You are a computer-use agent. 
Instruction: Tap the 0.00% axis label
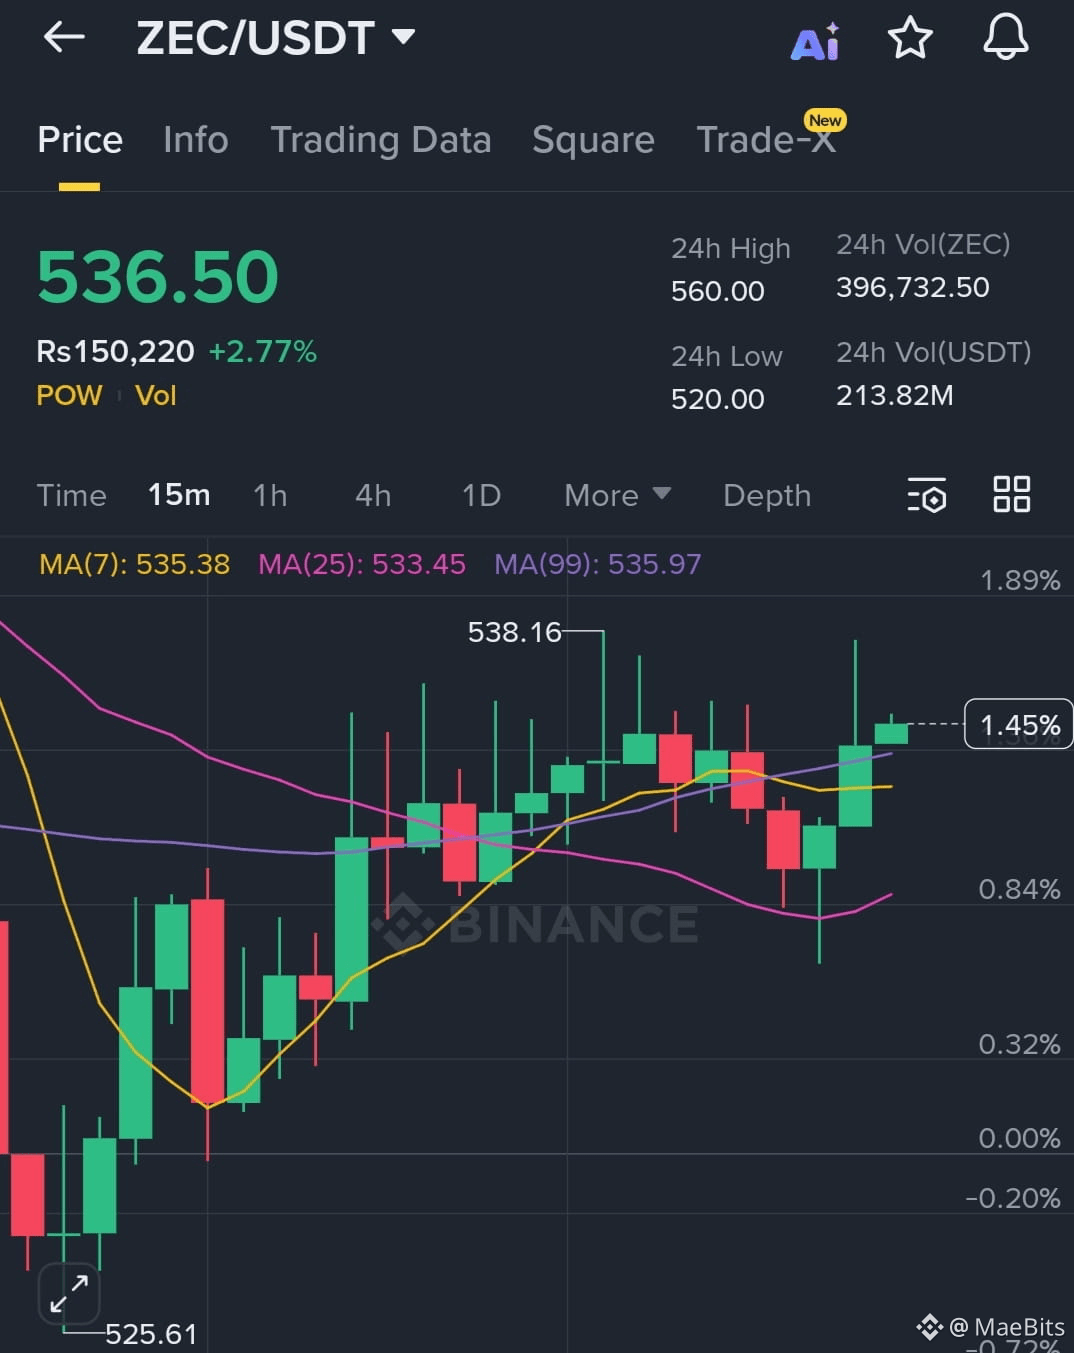click(x=1019, y=1138)
